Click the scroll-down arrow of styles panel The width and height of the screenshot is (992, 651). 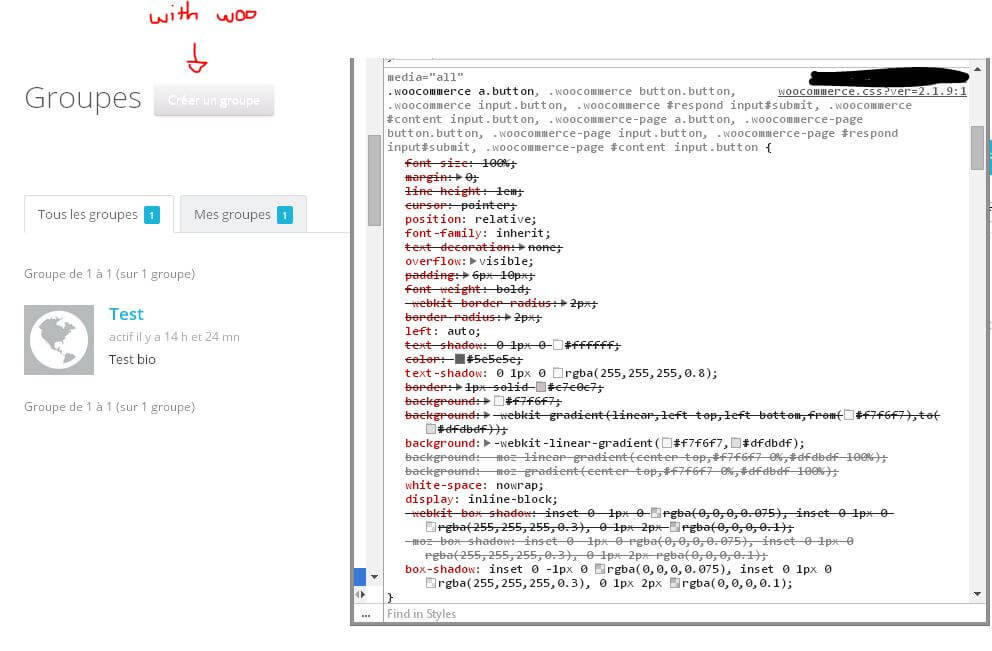977,594
